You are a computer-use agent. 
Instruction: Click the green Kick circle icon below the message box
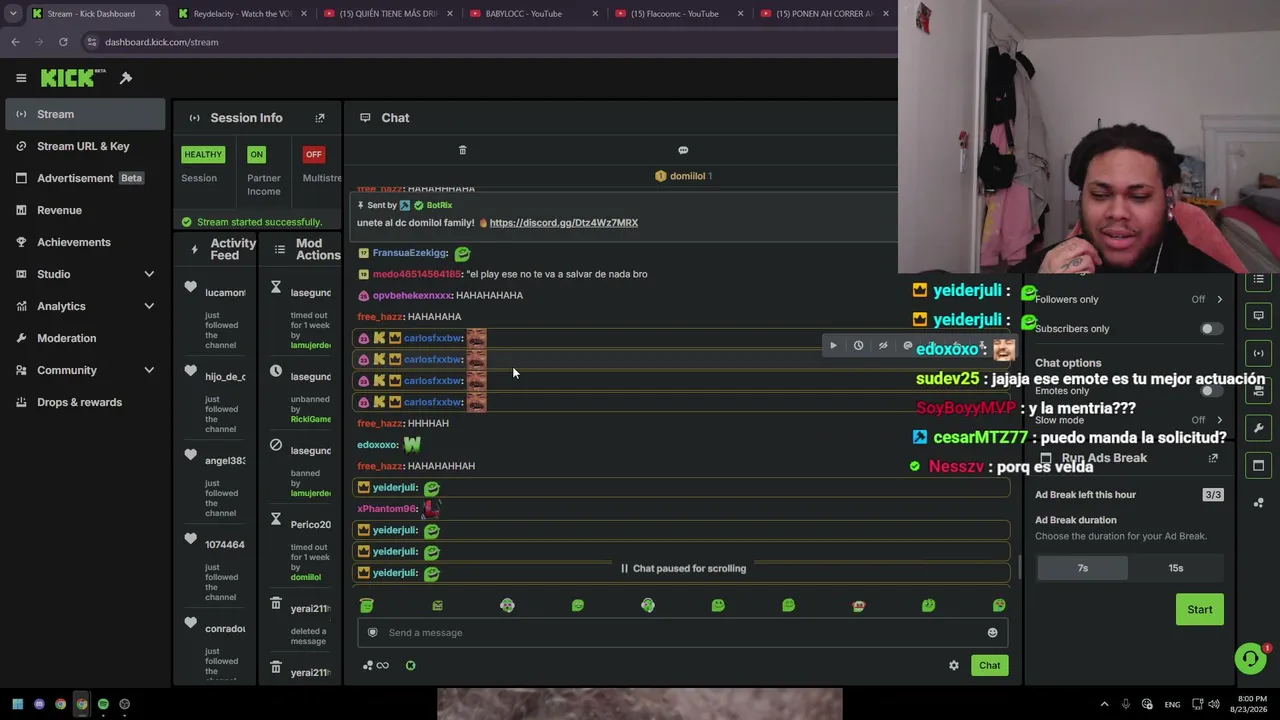tap(410, 665)
